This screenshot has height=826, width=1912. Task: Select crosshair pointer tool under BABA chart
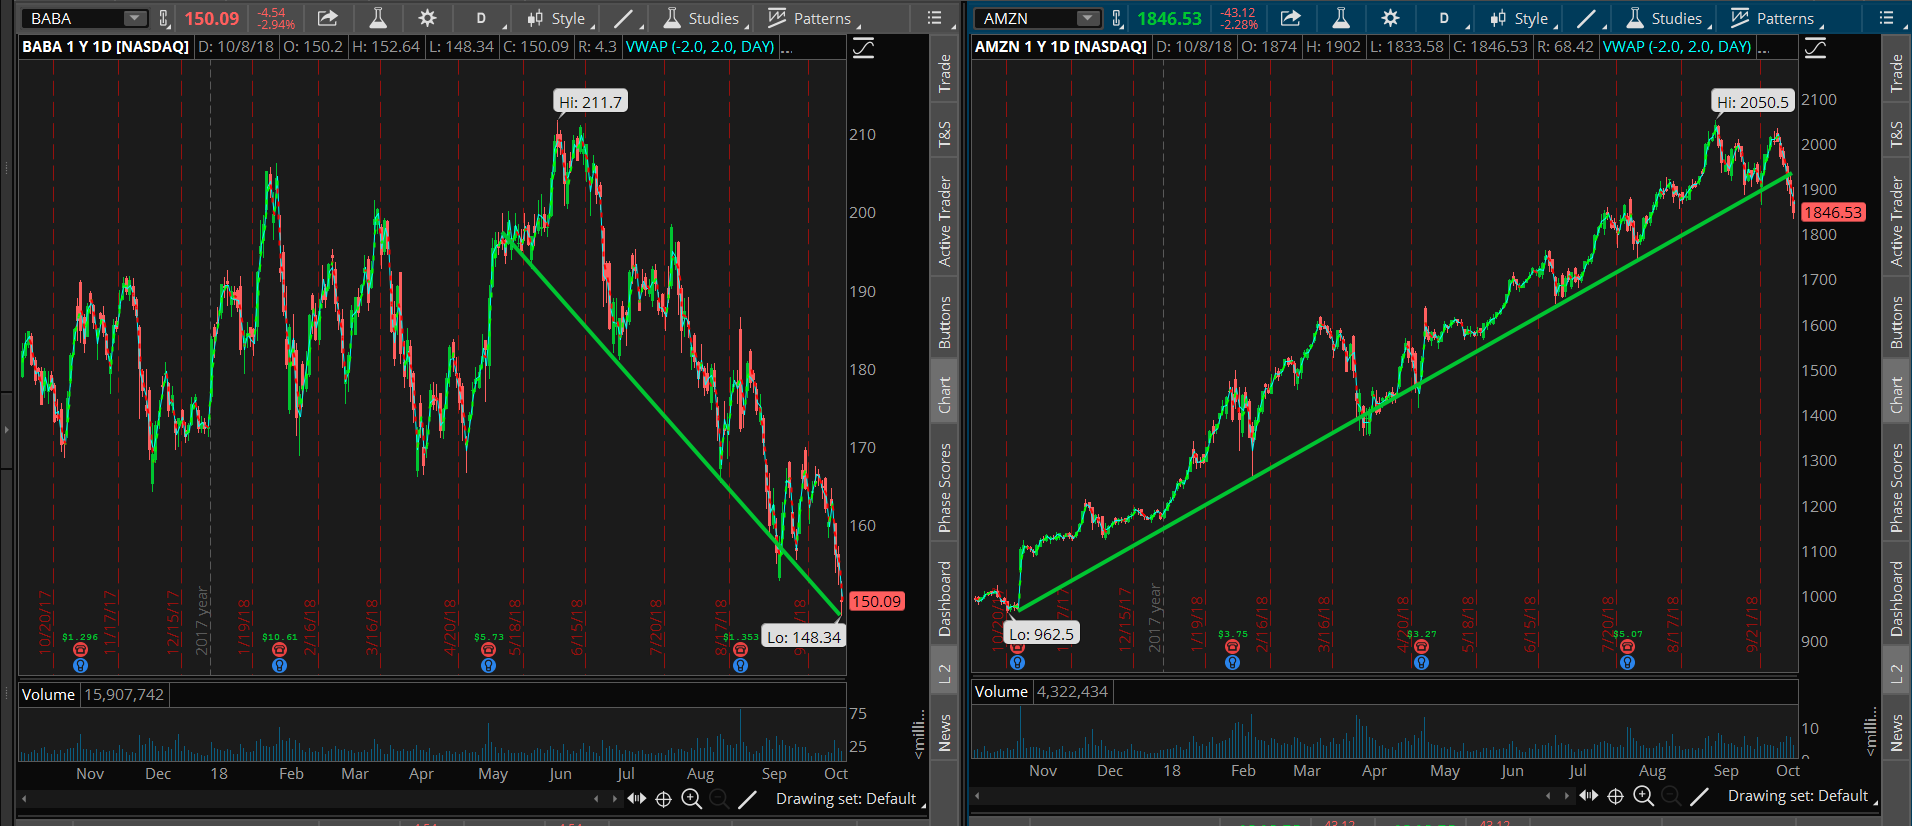pos(663,798)
